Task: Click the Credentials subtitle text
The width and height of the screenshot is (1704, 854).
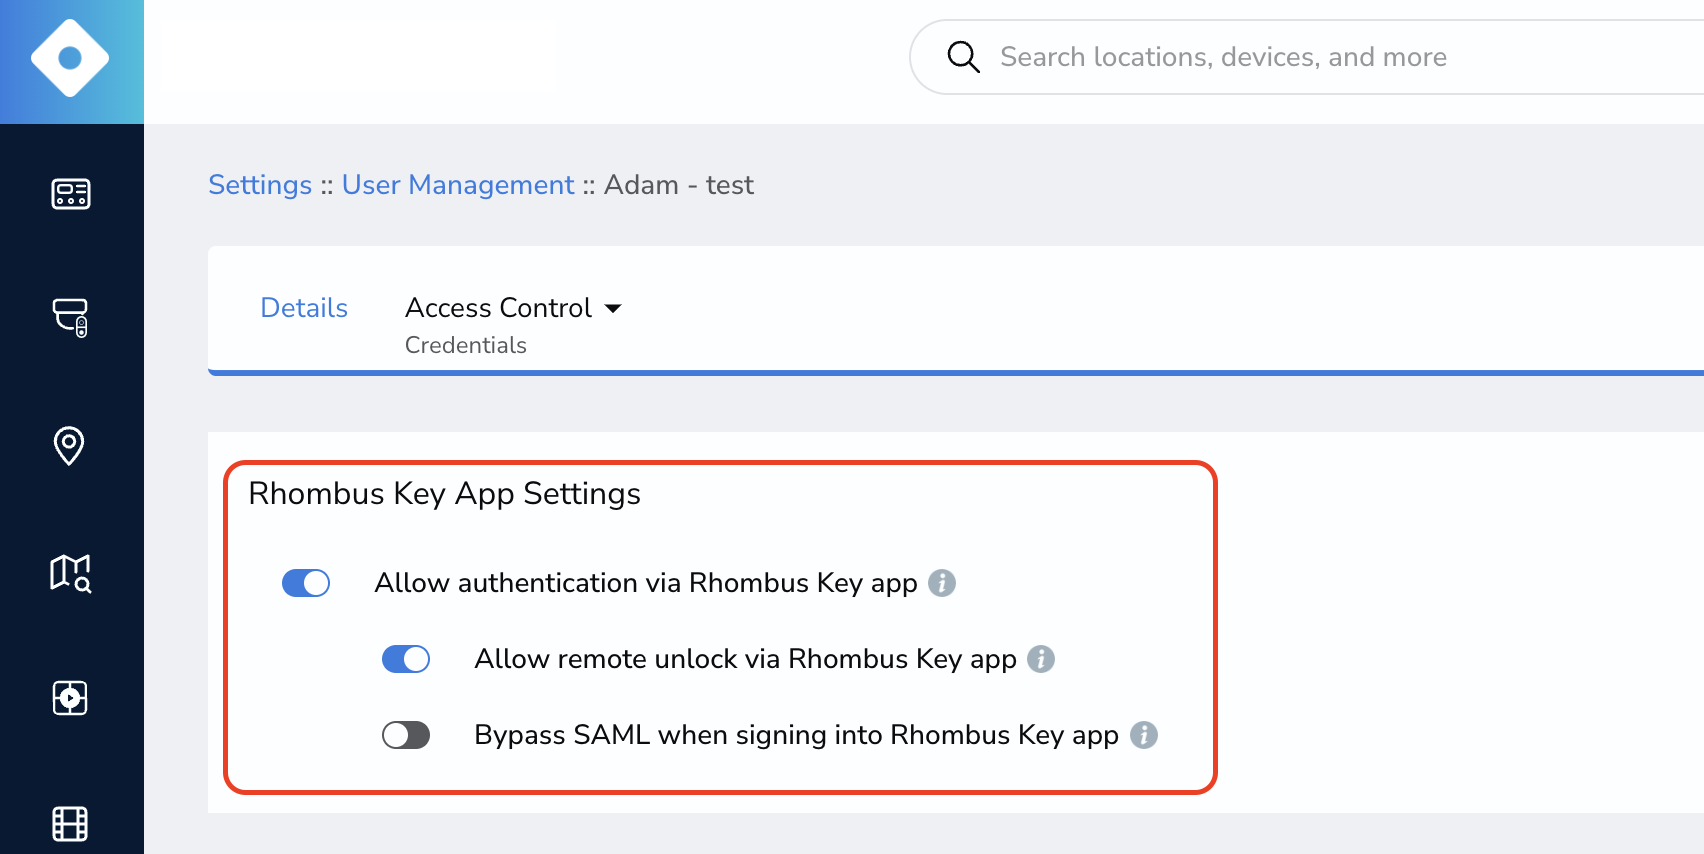Action: click(466, 345)
